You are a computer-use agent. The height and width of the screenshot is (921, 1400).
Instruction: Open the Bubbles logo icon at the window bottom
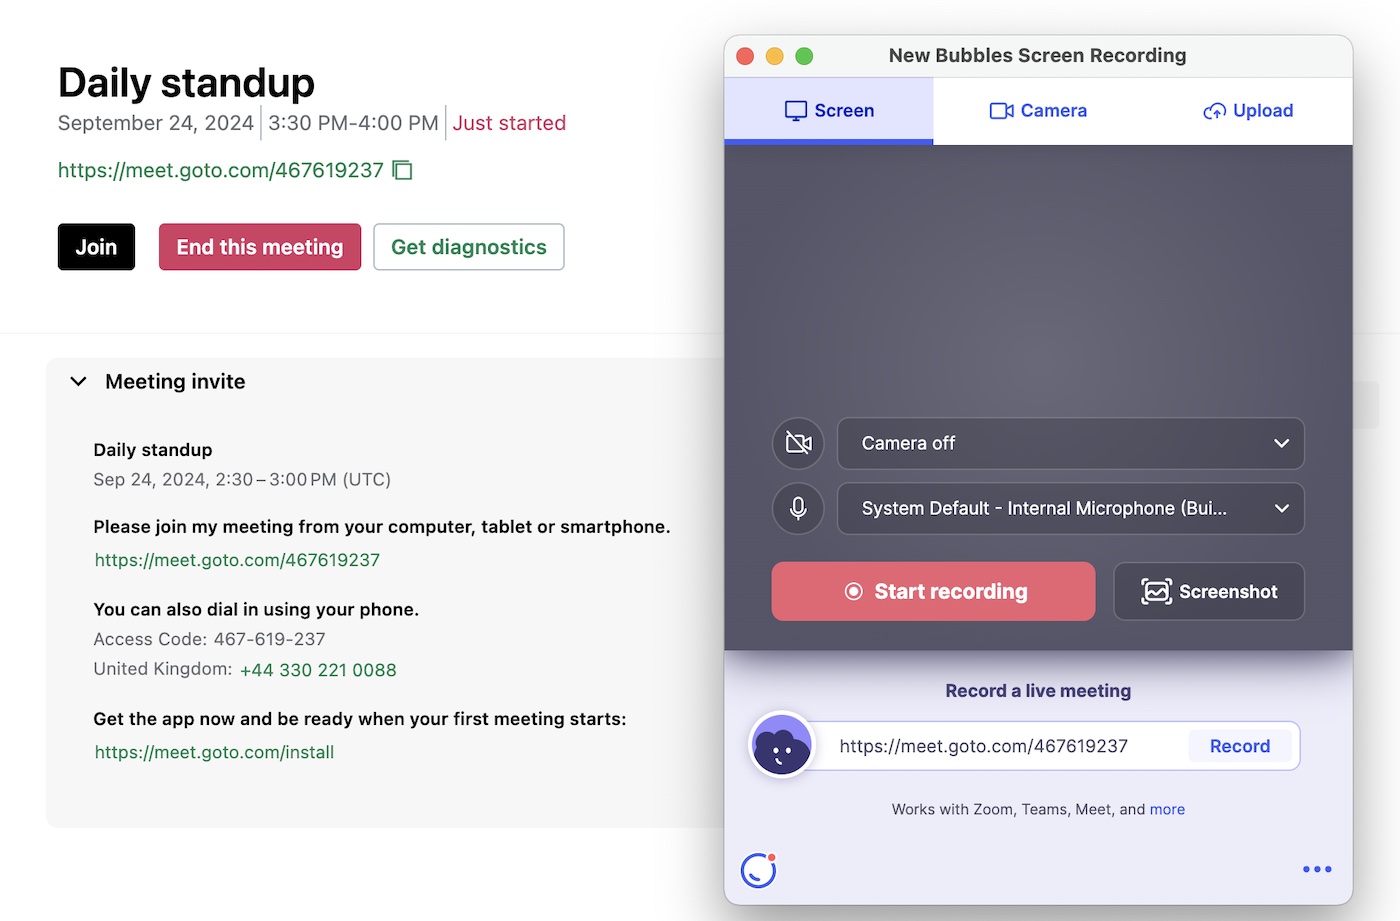pos(759,870)
